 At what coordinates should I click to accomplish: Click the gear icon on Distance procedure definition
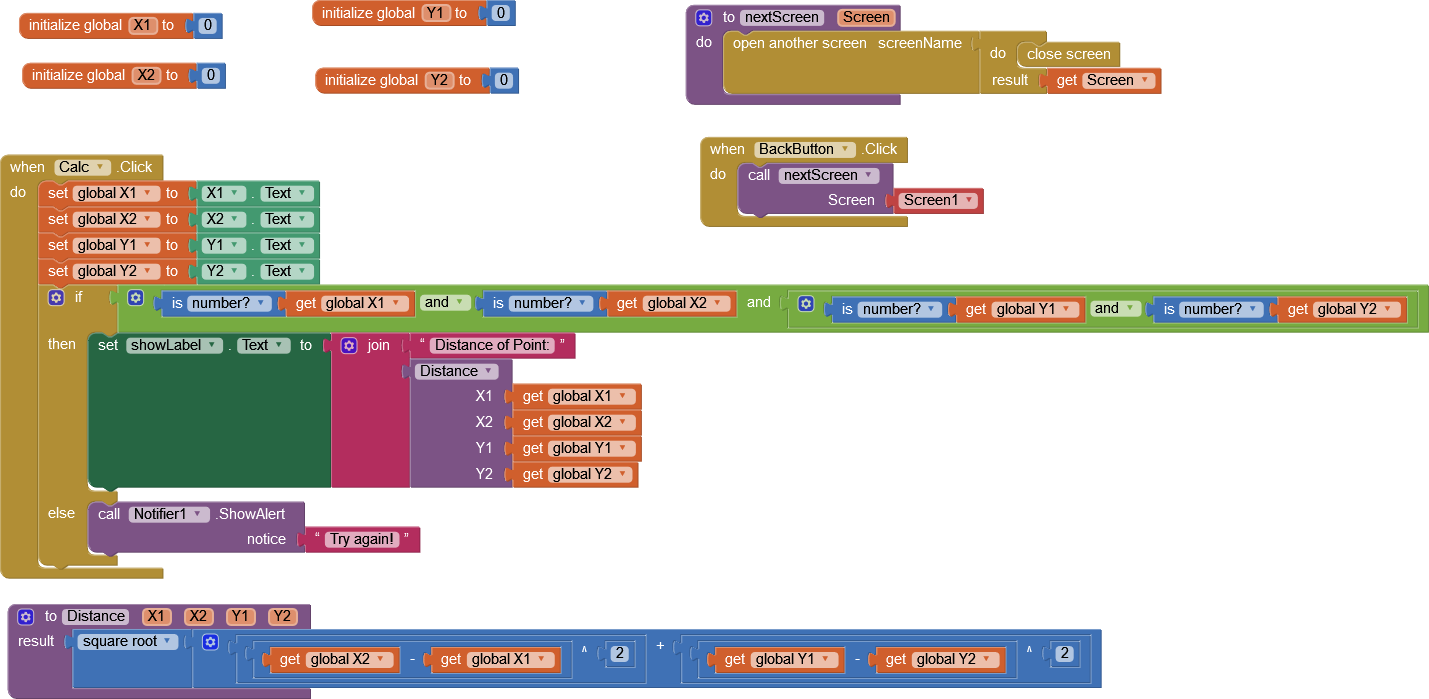(26, 617)
